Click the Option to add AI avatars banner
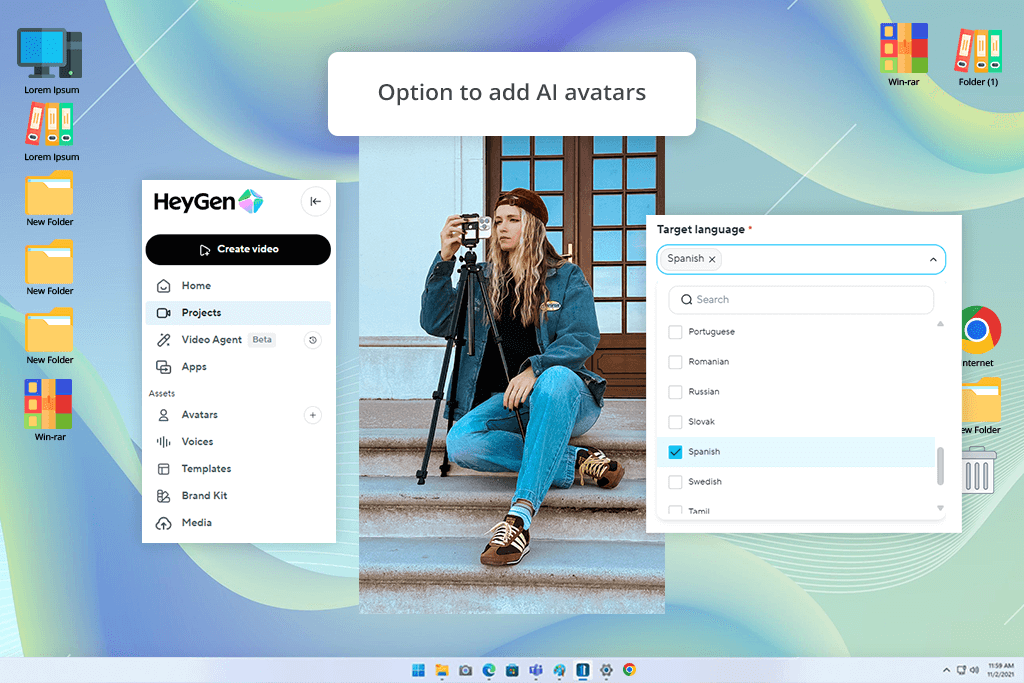The image size is (1024, 683). coord(512,93)
